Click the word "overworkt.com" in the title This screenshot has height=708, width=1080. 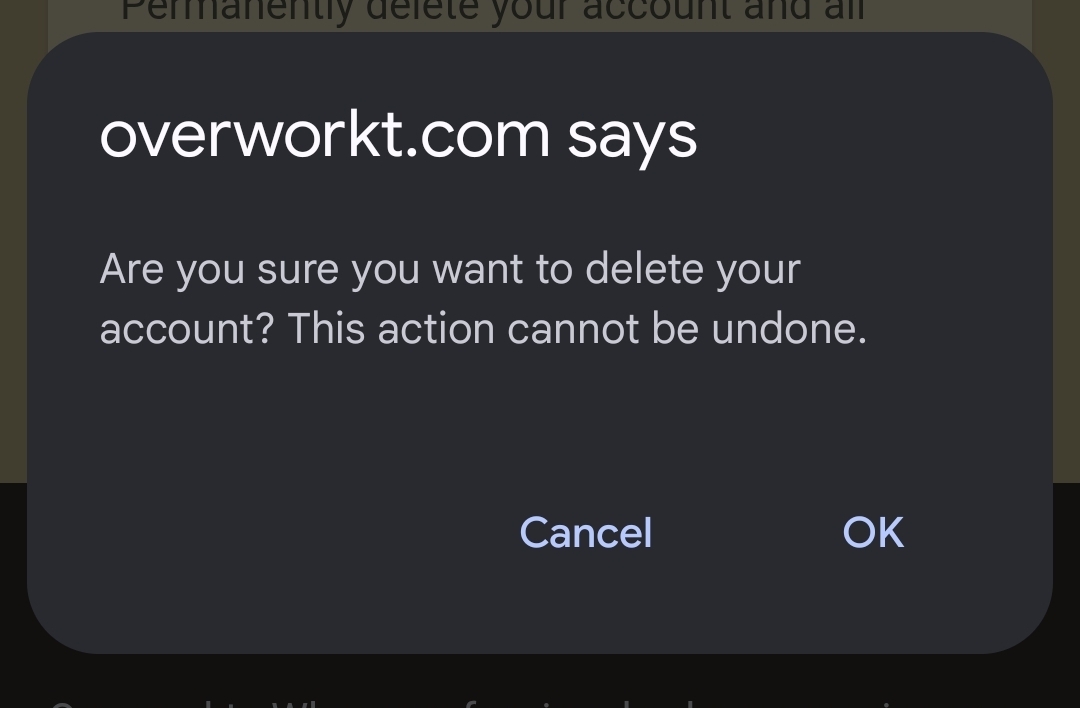coord(325,135)
